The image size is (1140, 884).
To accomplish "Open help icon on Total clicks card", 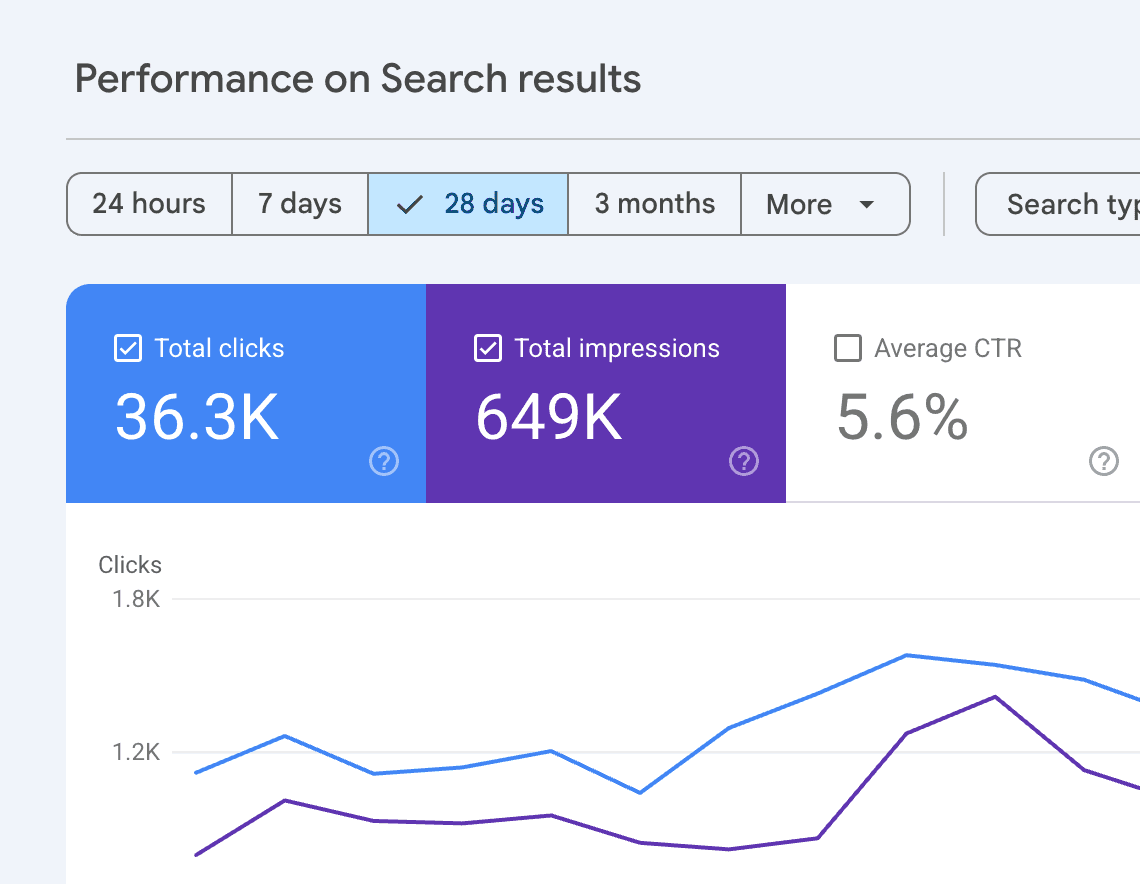I will click(x=384, y=461).
